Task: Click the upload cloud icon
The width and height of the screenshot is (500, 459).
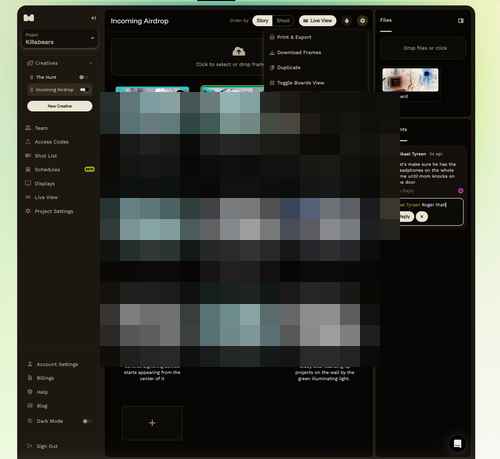Action: (x=239, y=51)
